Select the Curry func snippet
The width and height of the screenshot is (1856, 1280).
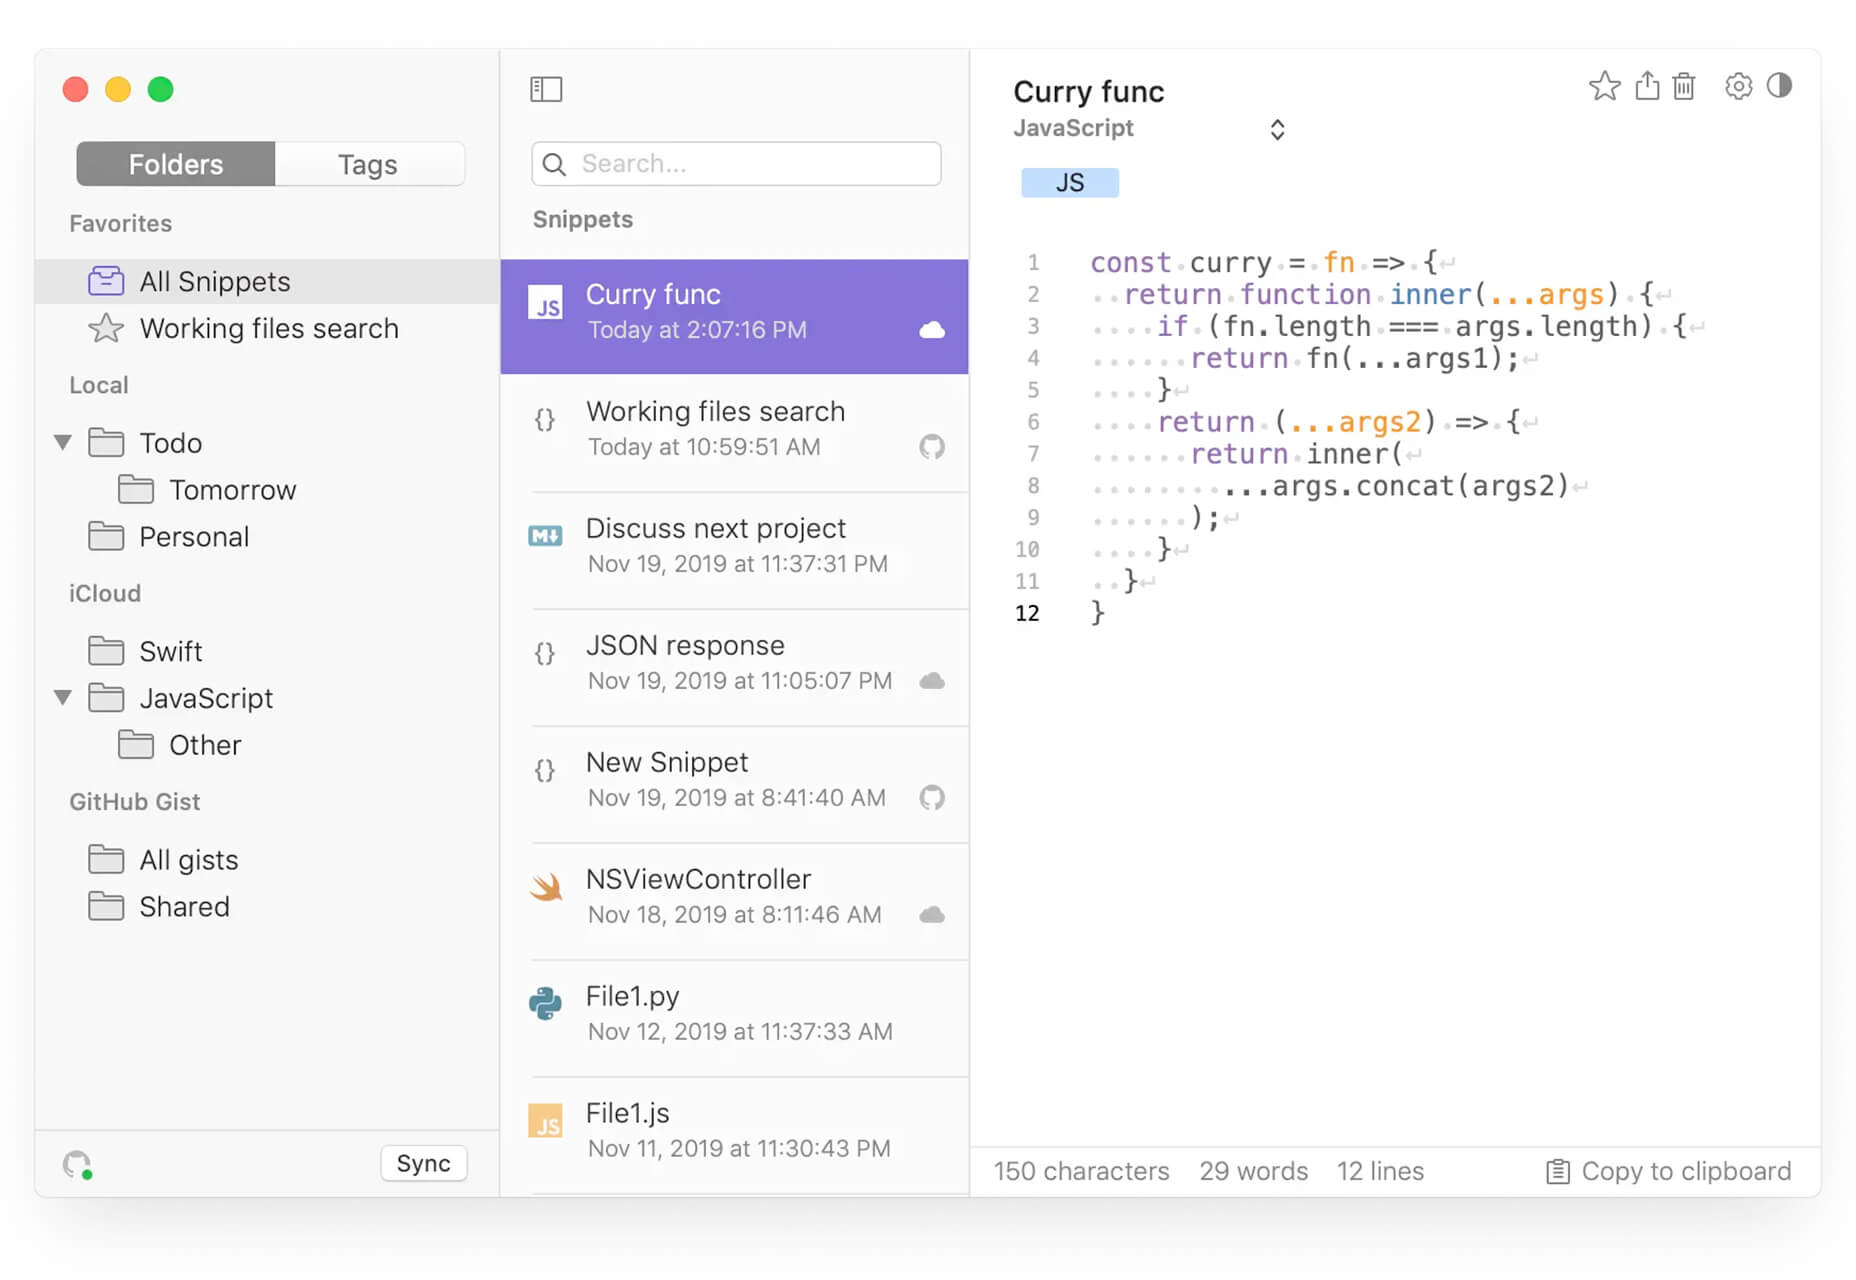click(735, 317)
